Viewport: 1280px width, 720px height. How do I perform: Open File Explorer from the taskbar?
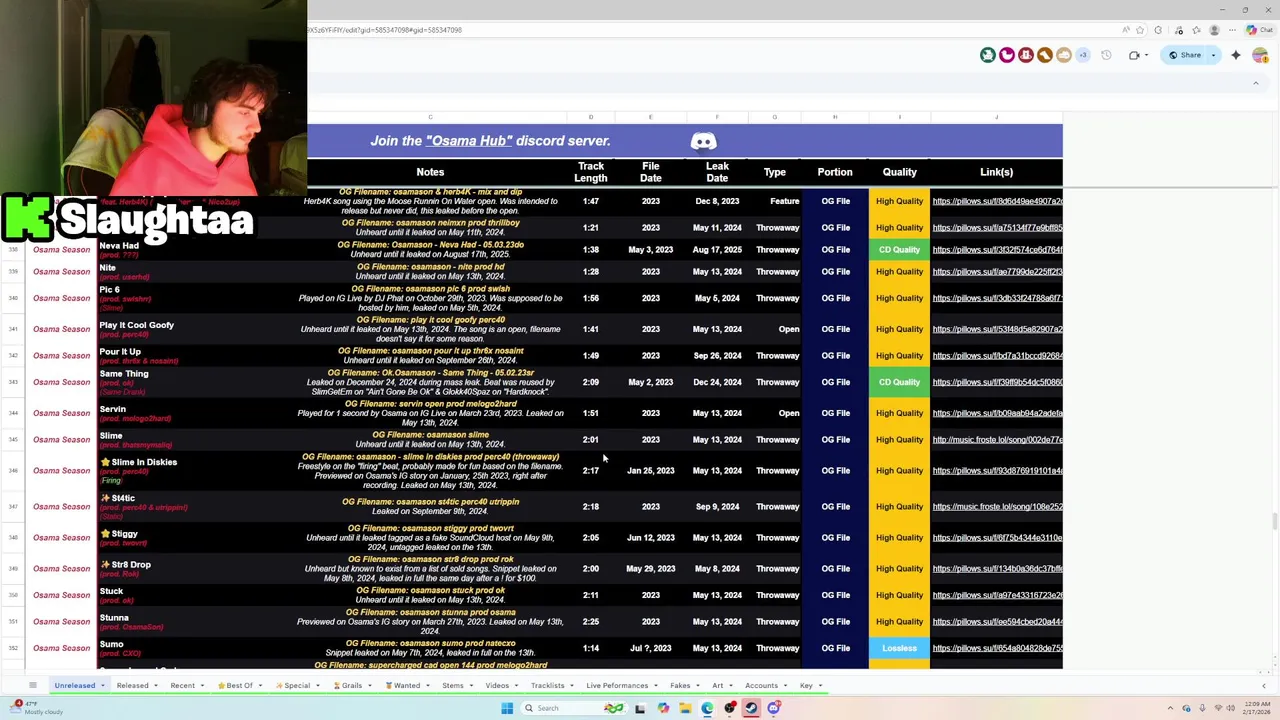pos(685,708)
